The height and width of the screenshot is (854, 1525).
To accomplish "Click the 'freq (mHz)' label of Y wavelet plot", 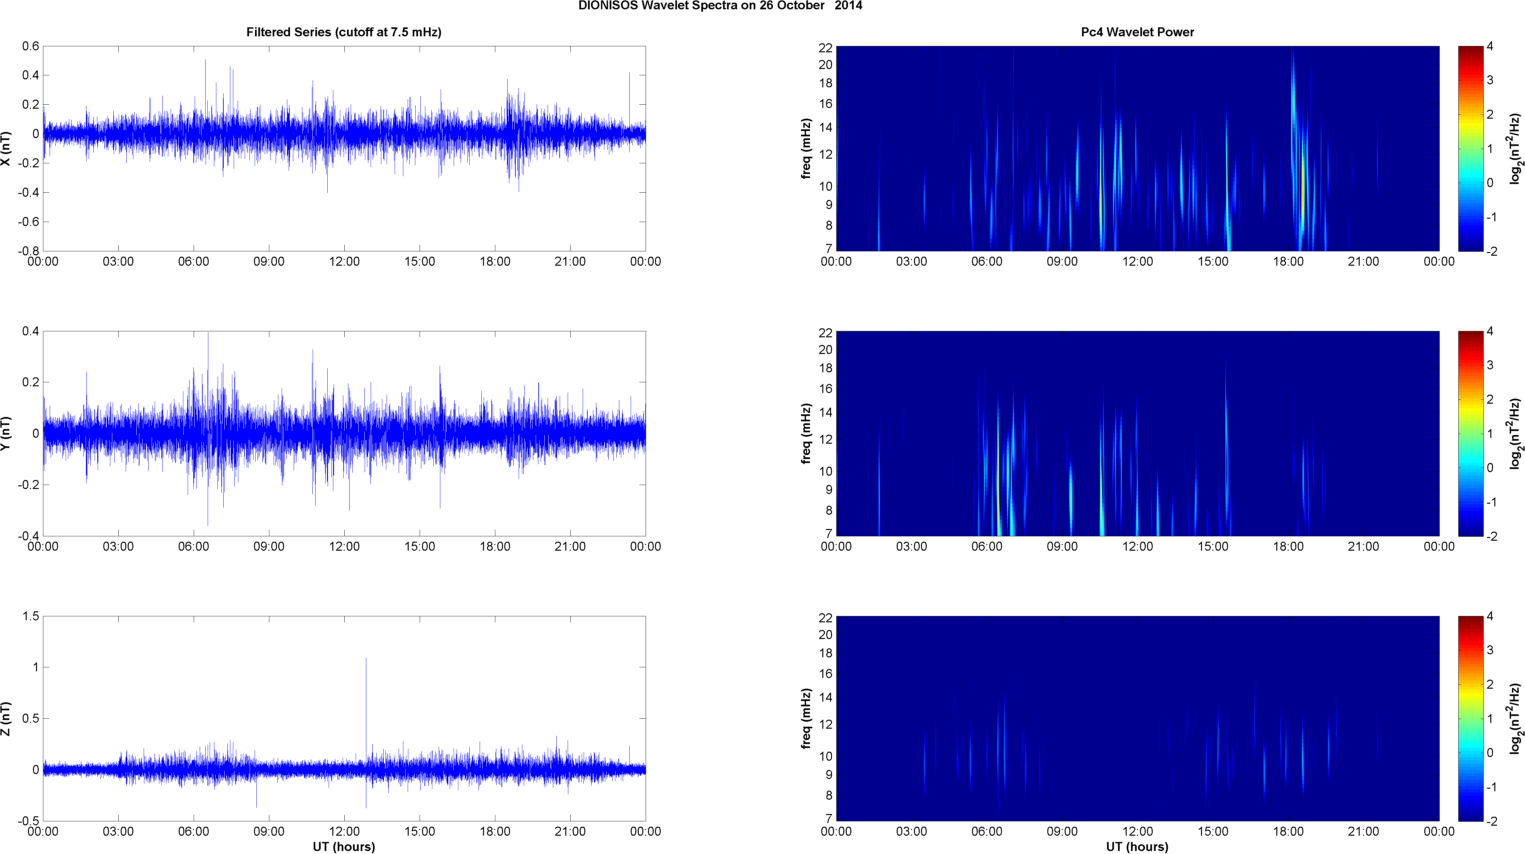I will pyautogui.click(x=806, y=433).
